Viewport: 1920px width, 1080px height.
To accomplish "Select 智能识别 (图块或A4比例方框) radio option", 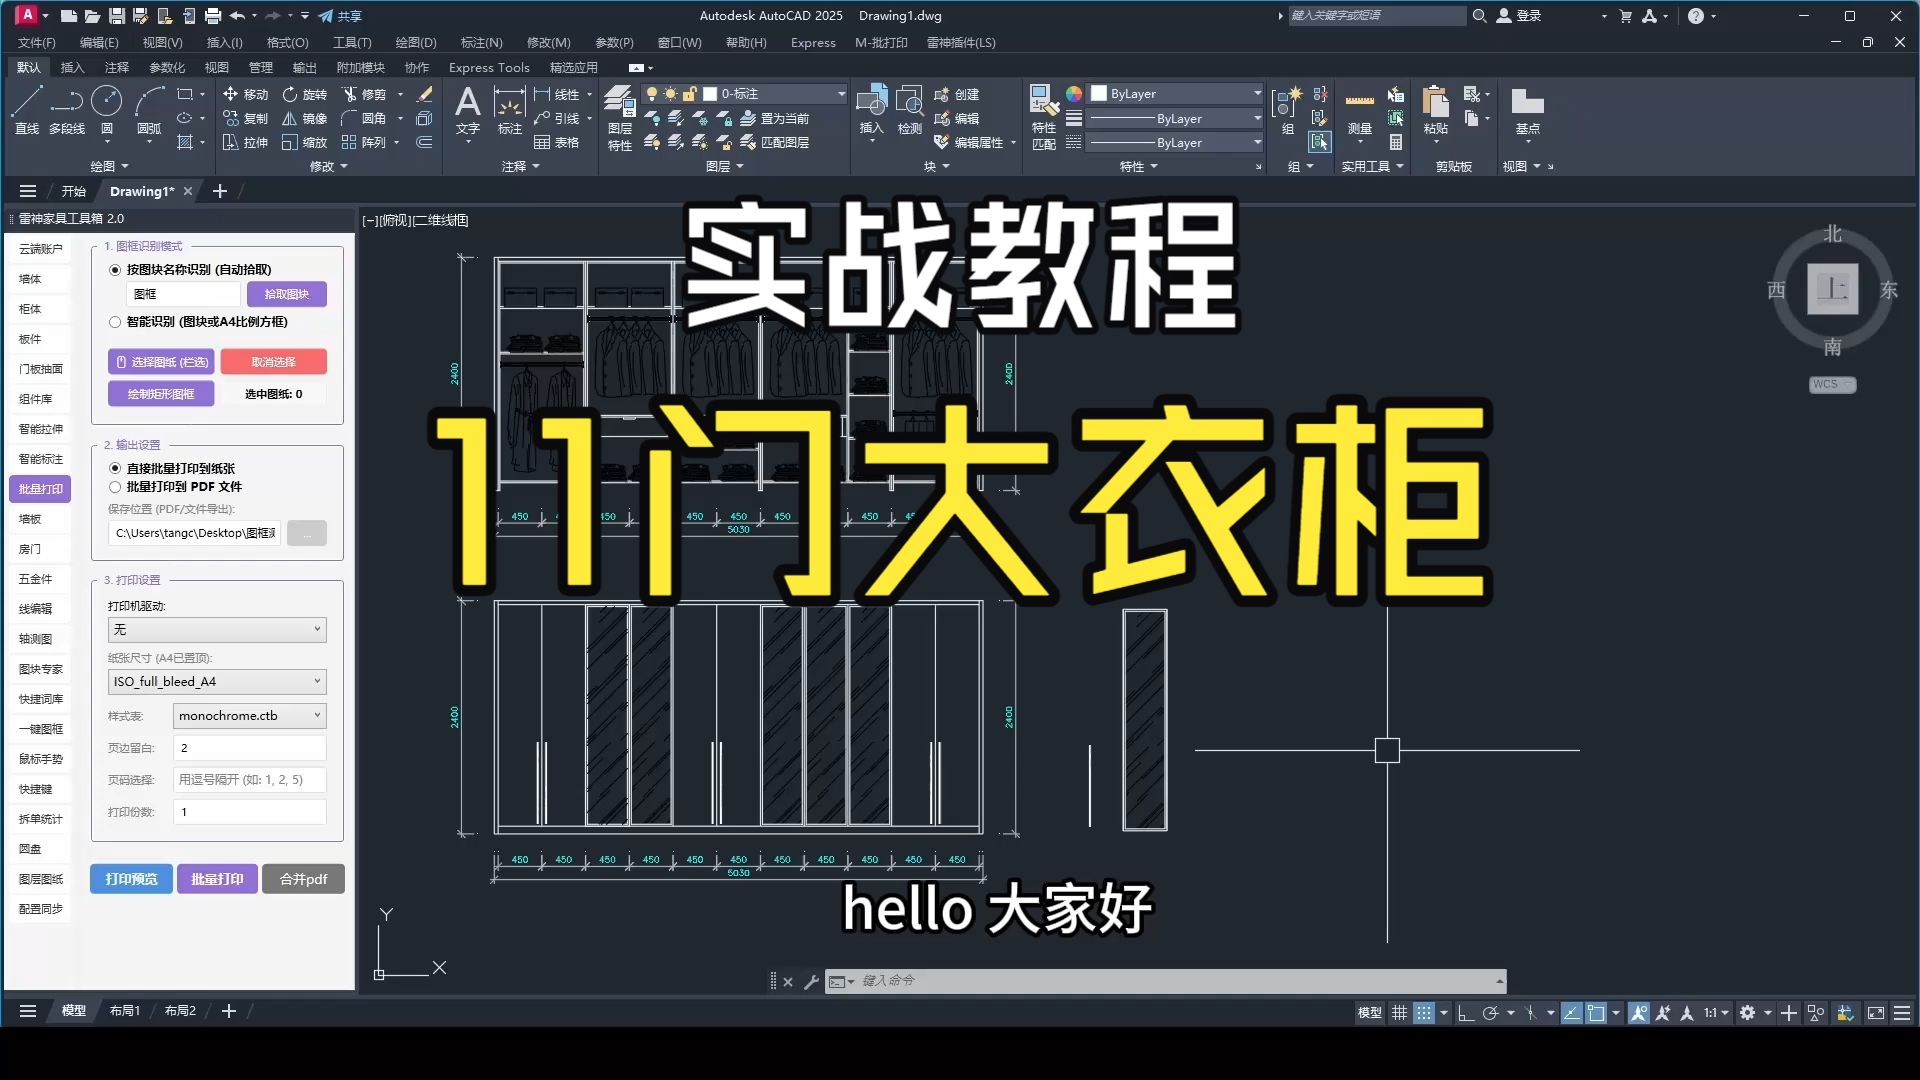I will 115,322.
